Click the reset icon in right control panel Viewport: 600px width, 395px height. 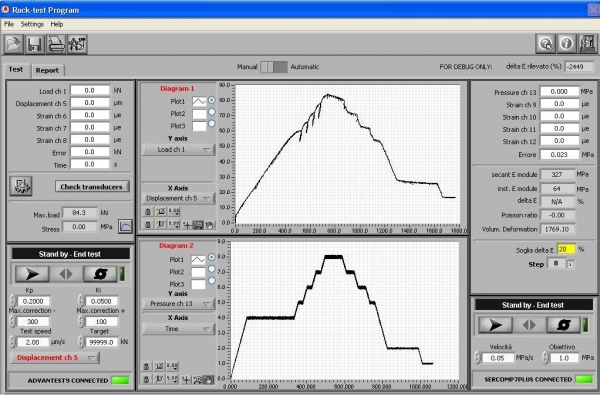(x=563, y=325)
